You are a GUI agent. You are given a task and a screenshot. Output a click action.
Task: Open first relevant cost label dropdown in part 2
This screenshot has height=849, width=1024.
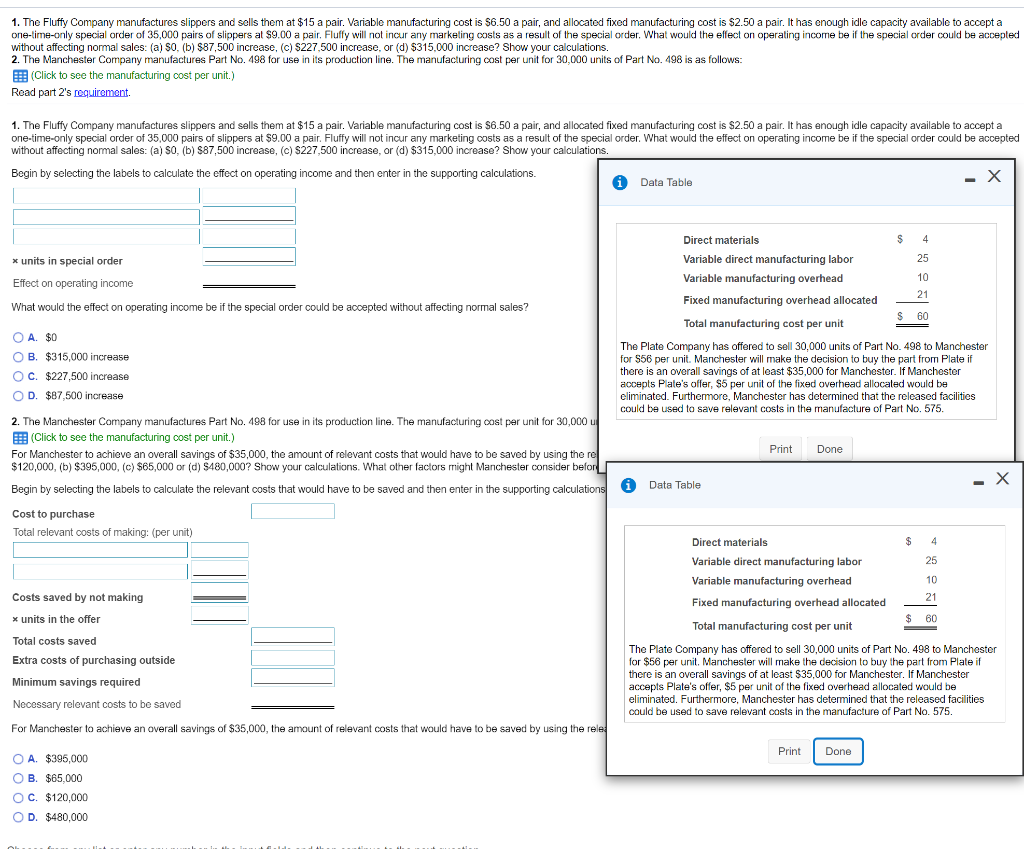101,550
